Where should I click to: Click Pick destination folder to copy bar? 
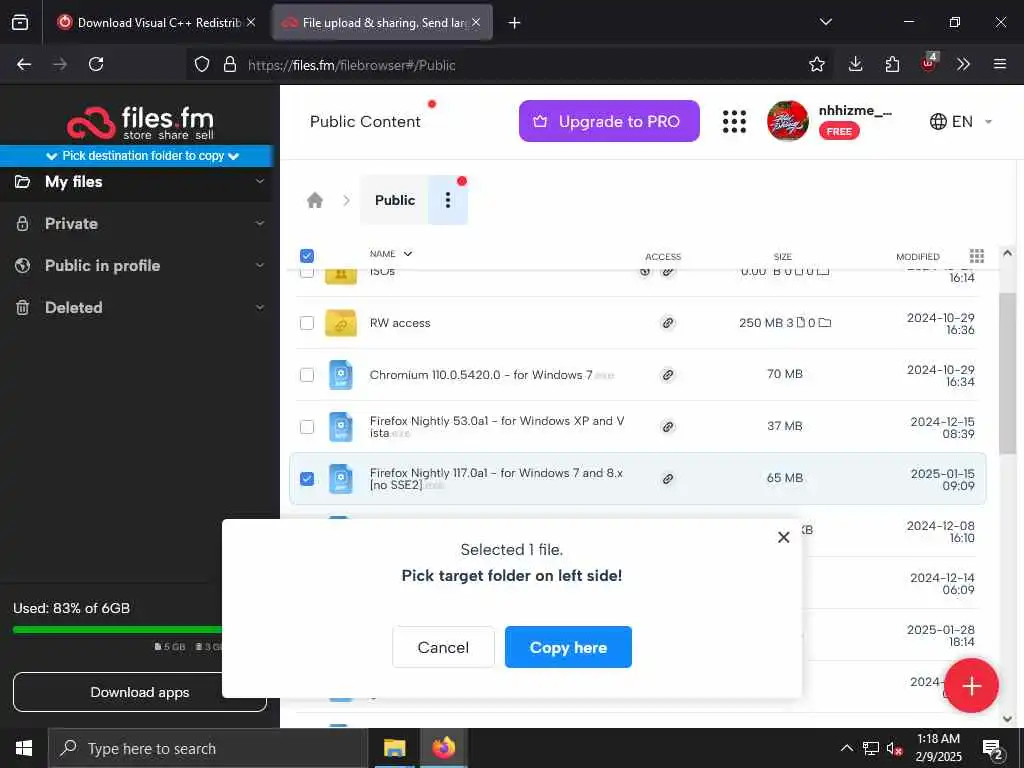136,155
